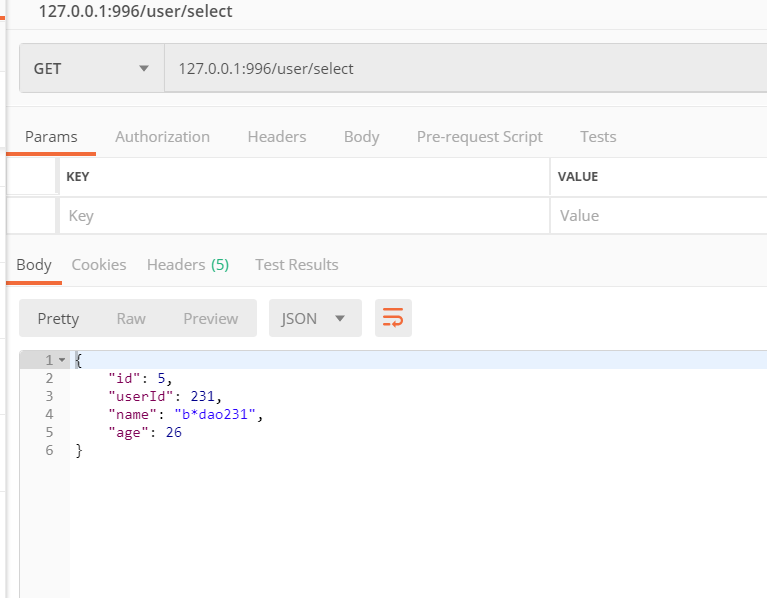Go to the Pre-request Script tab
767x598 pixels.
[479, 137]
